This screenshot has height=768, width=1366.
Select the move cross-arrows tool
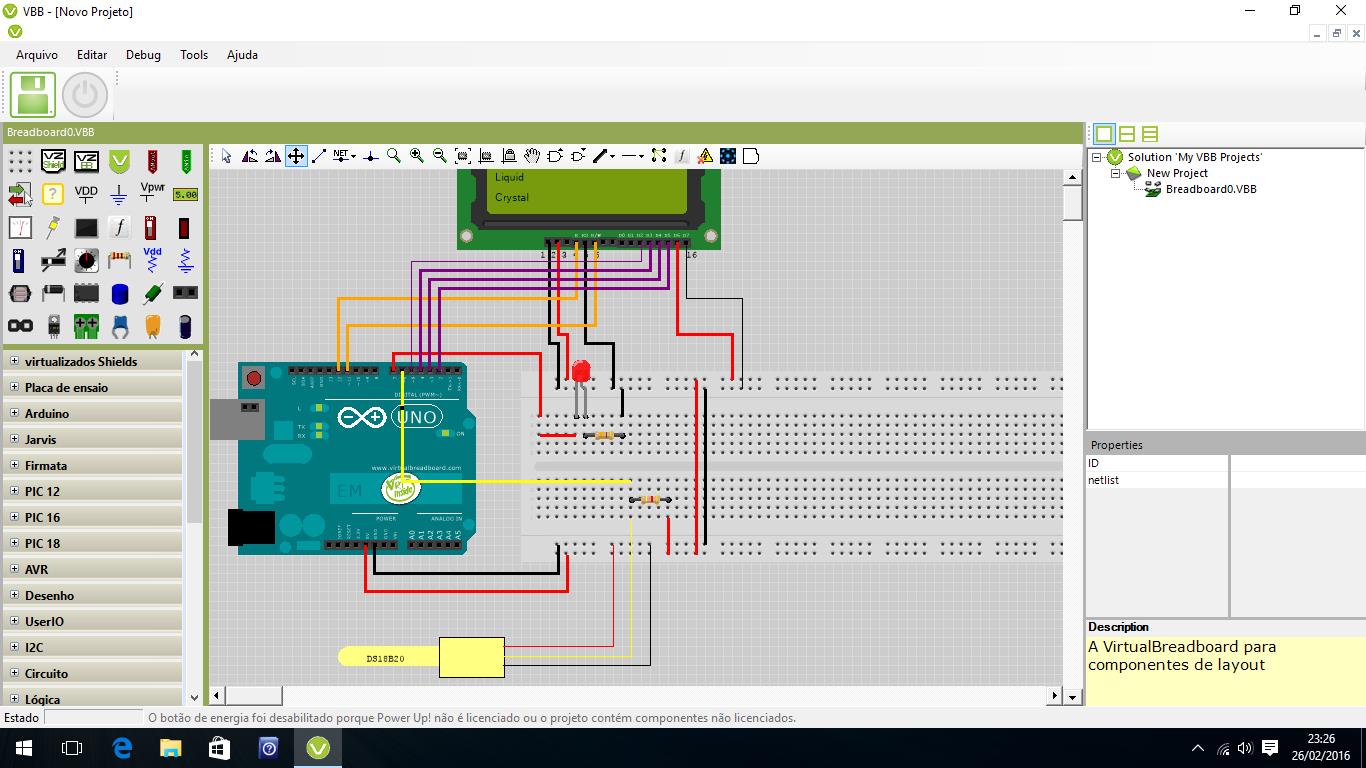pos(296,156)
